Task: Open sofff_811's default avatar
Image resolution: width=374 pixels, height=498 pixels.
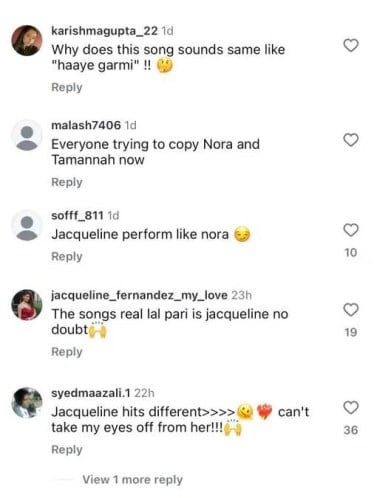Action: (27, 225)
